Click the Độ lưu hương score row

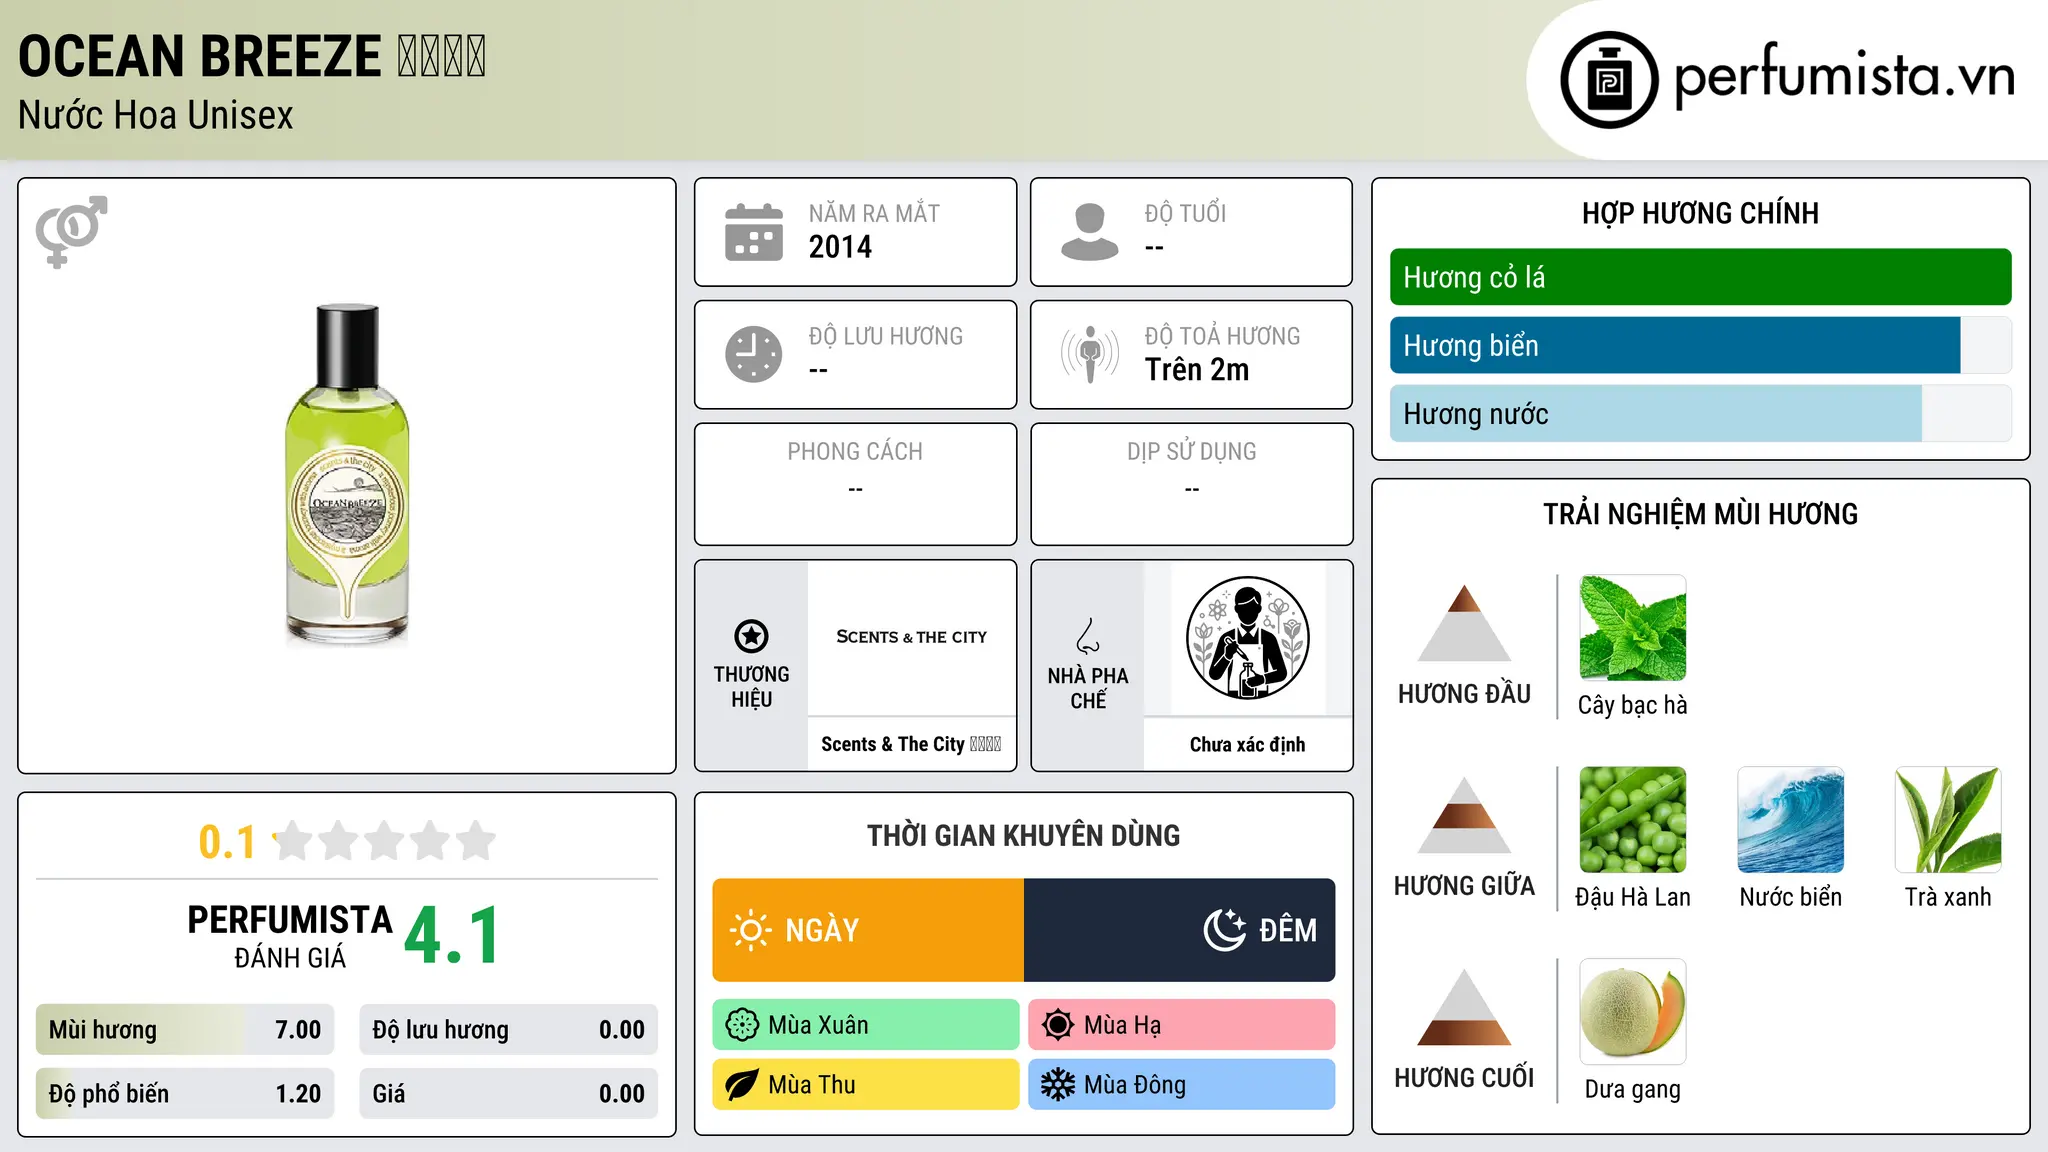tap(508, 1030)
